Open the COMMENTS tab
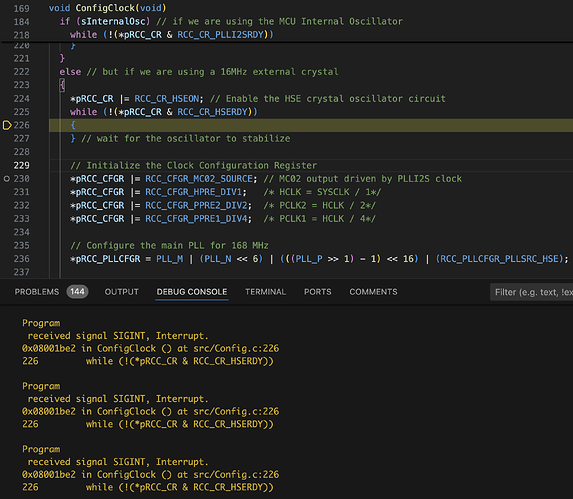This screenshot has width=573, height=499. [373, 292]
